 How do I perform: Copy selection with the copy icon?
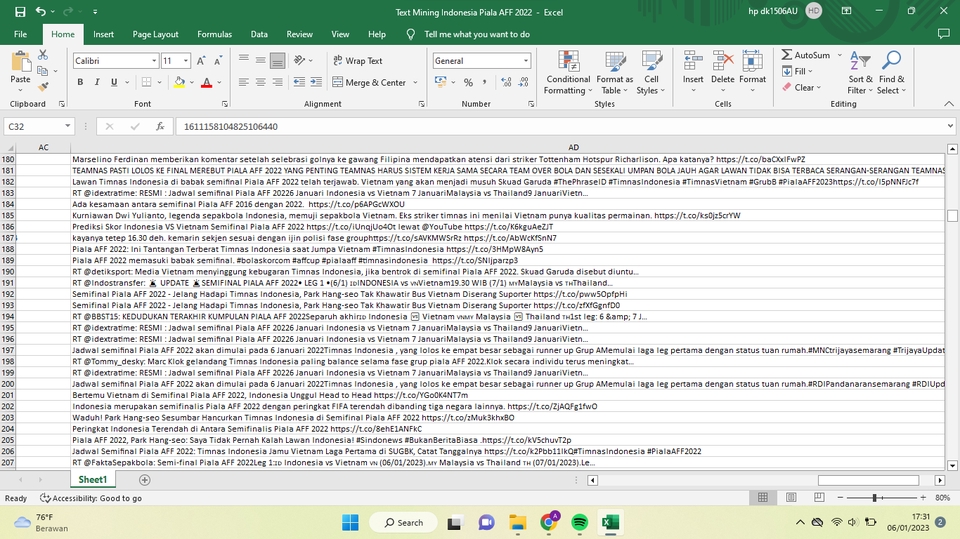click(42, 71)
